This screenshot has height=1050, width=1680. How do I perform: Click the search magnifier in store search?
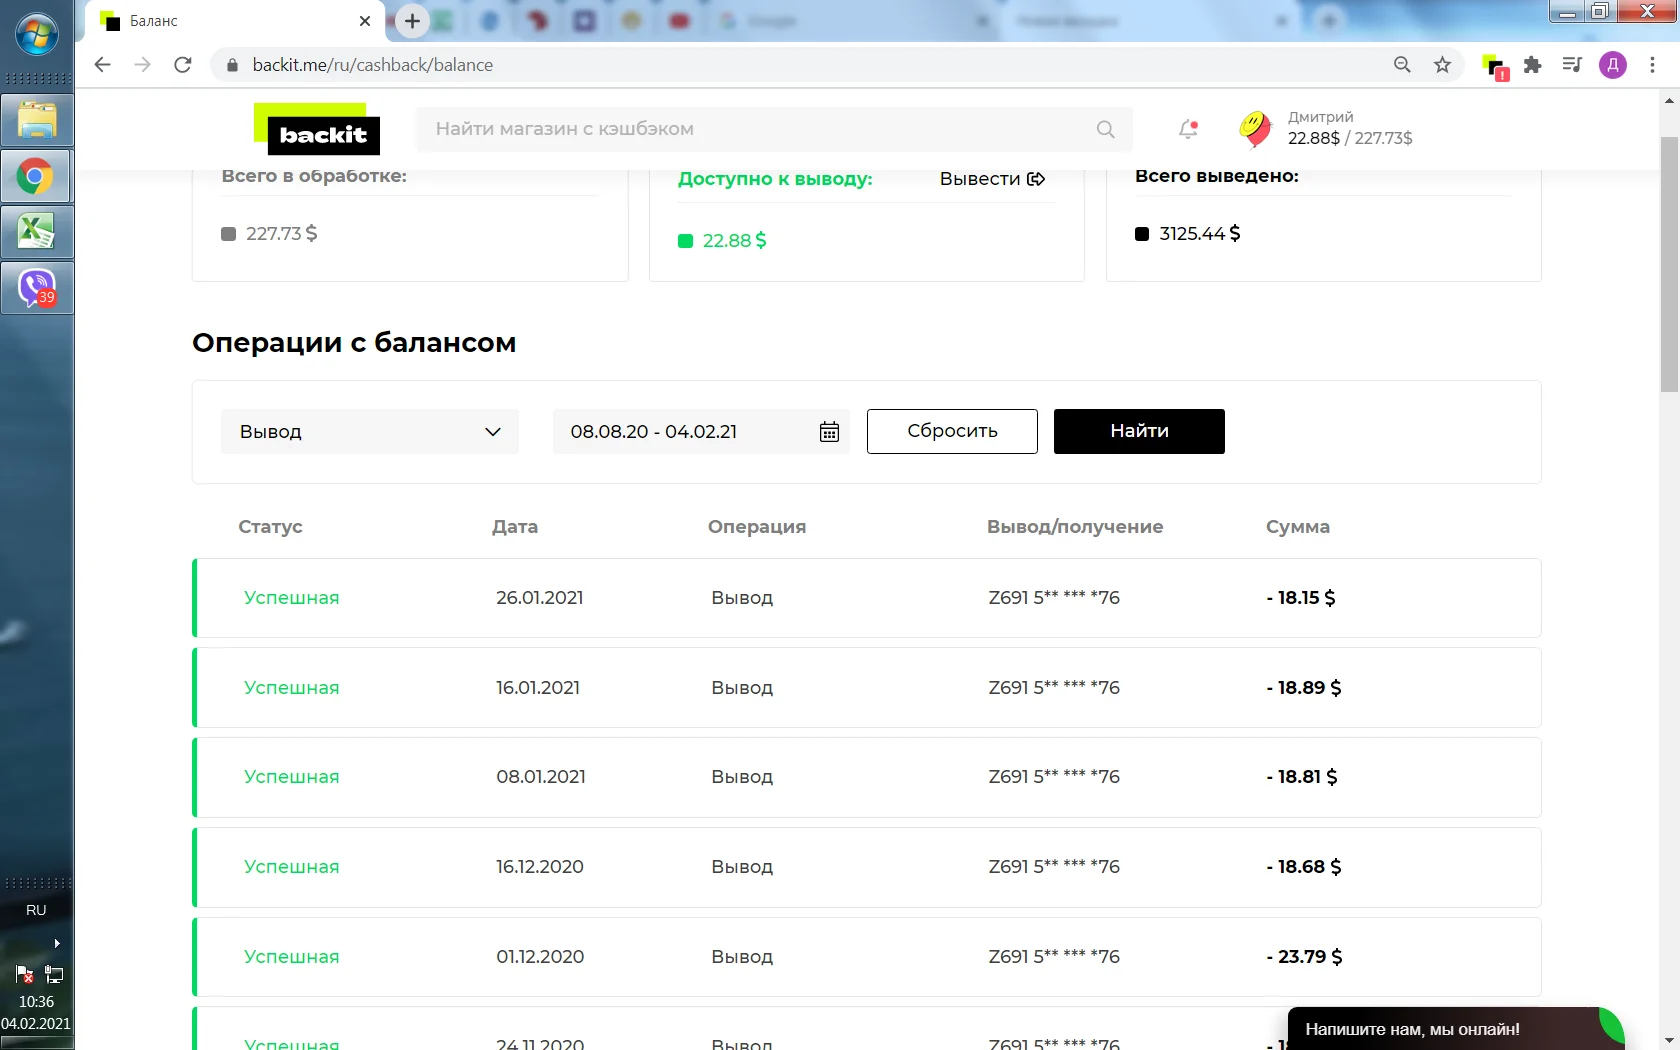tap(1105, 129)
